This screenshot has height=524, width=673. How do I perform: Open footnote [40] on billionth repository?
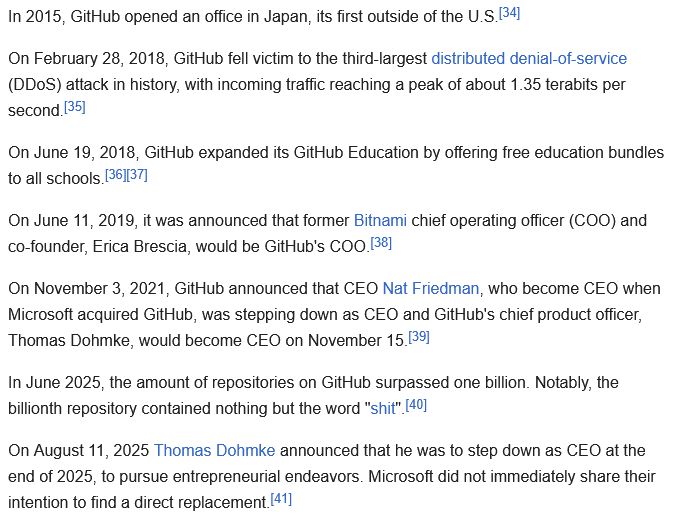coord(416,405)
